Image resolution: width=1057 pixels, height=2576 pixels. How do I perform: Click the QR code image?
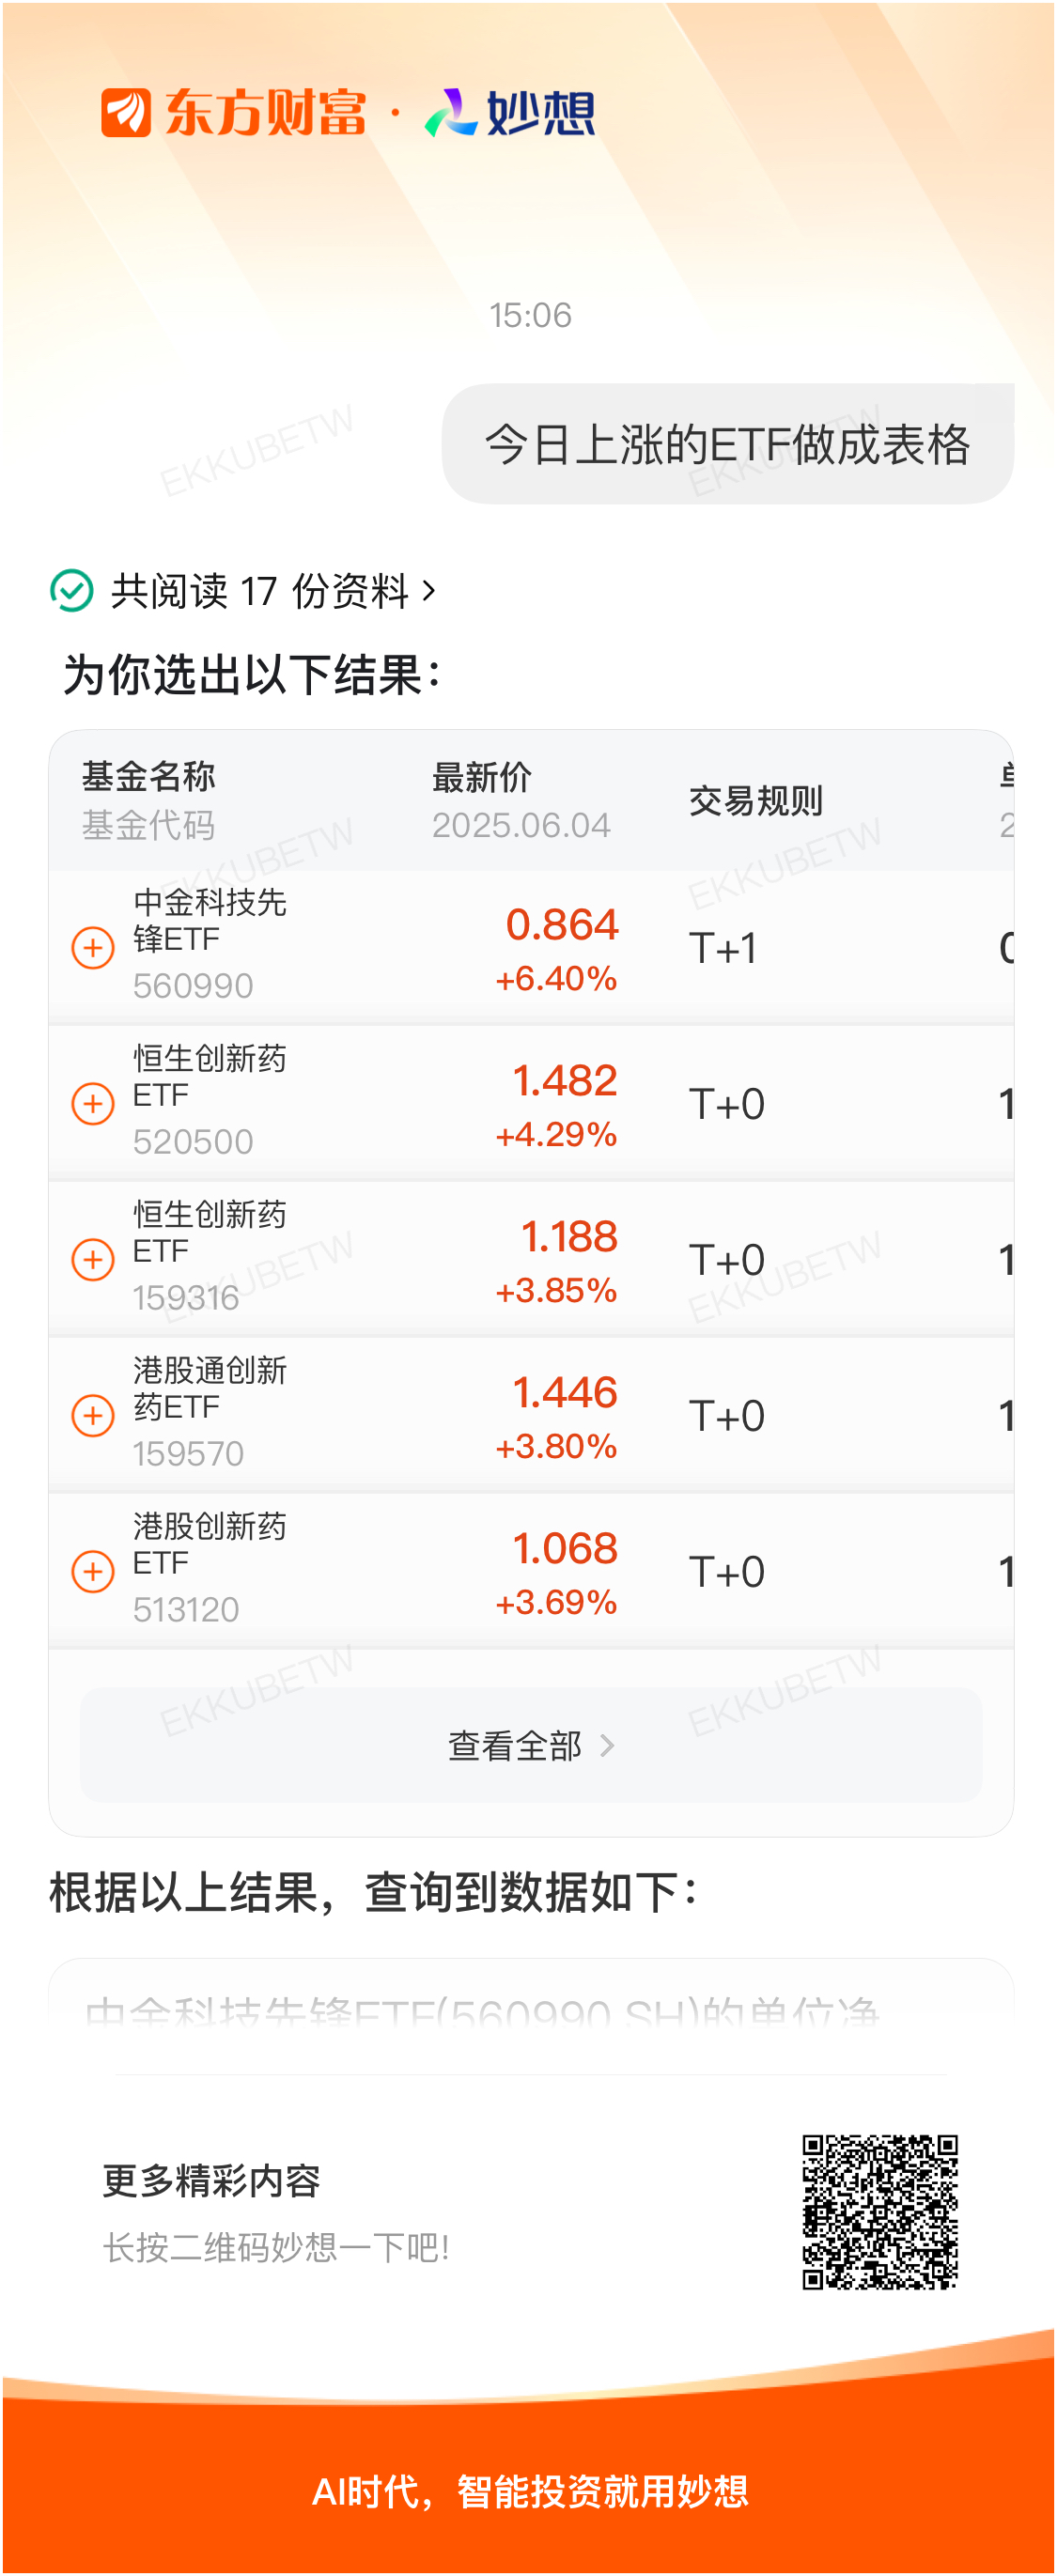tap(880, 2212)
